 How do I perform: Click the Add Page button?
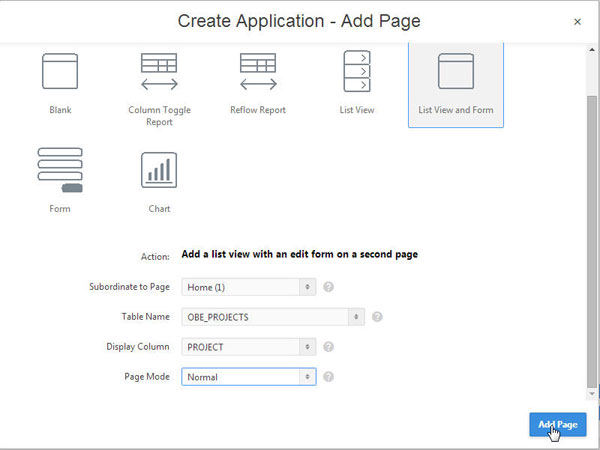coord(558,424)
